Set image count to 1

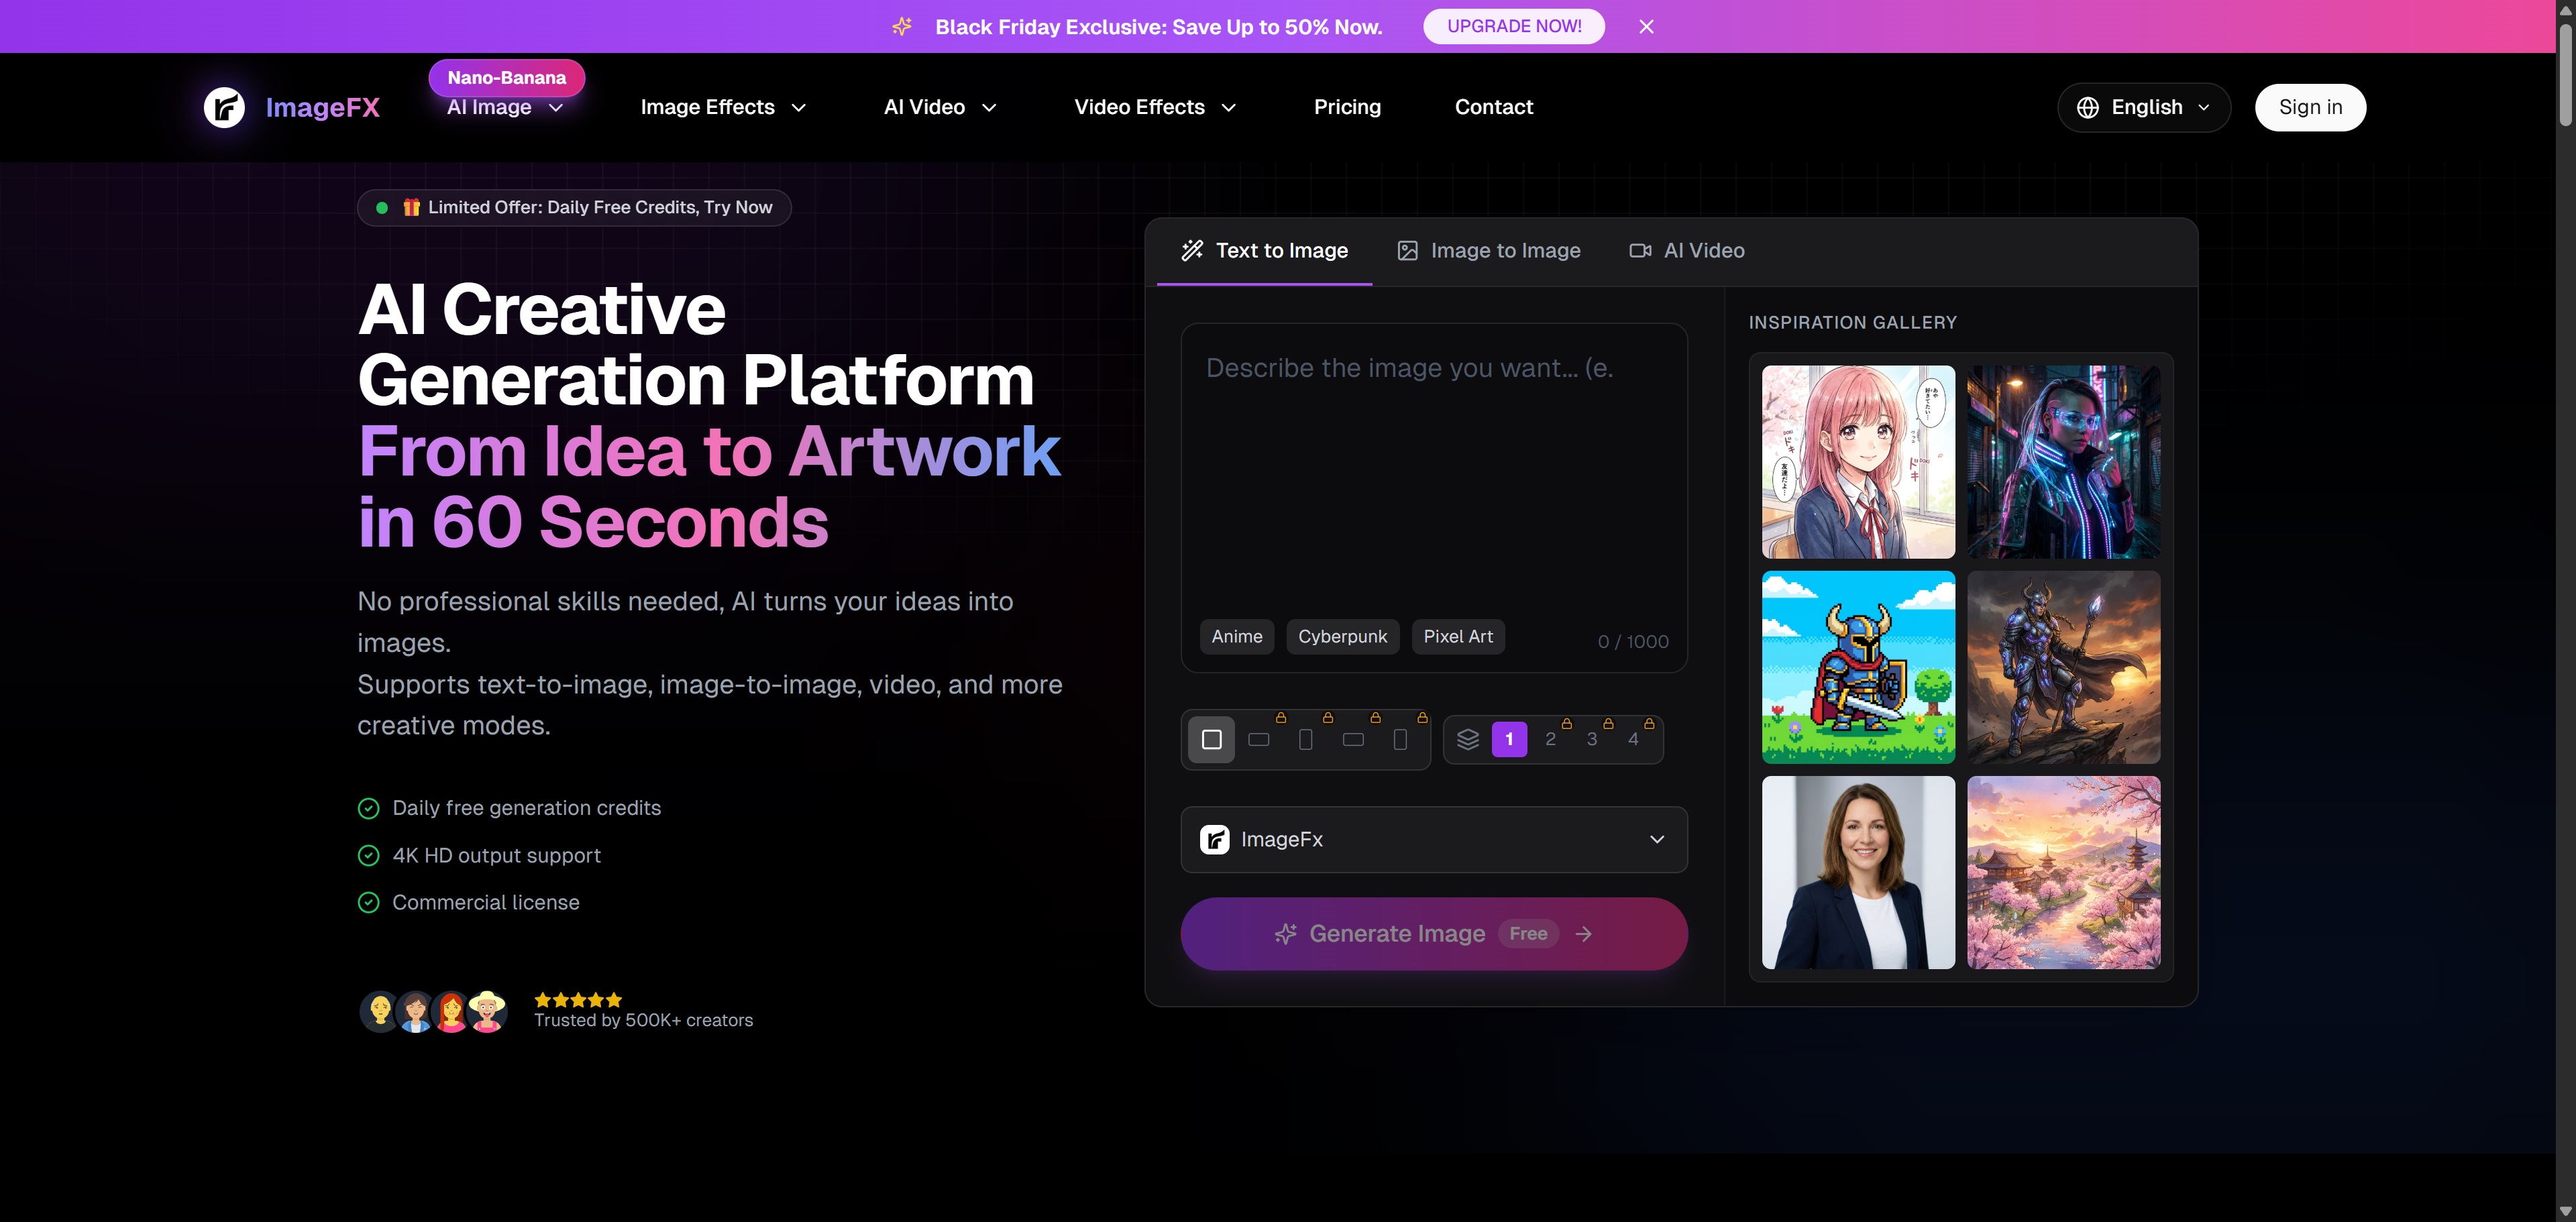(1509, 740)
